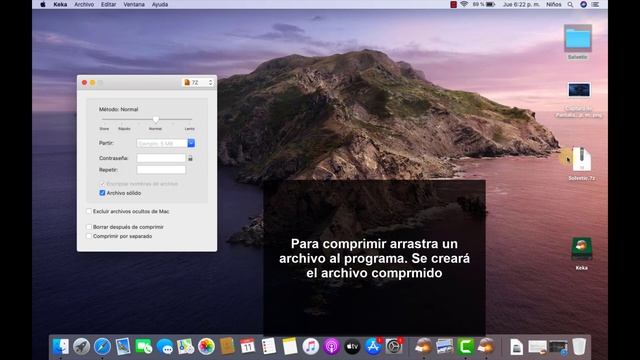Open Contacts from the Dock
This screenshot has height=360, width=640.
coord(227,347)
